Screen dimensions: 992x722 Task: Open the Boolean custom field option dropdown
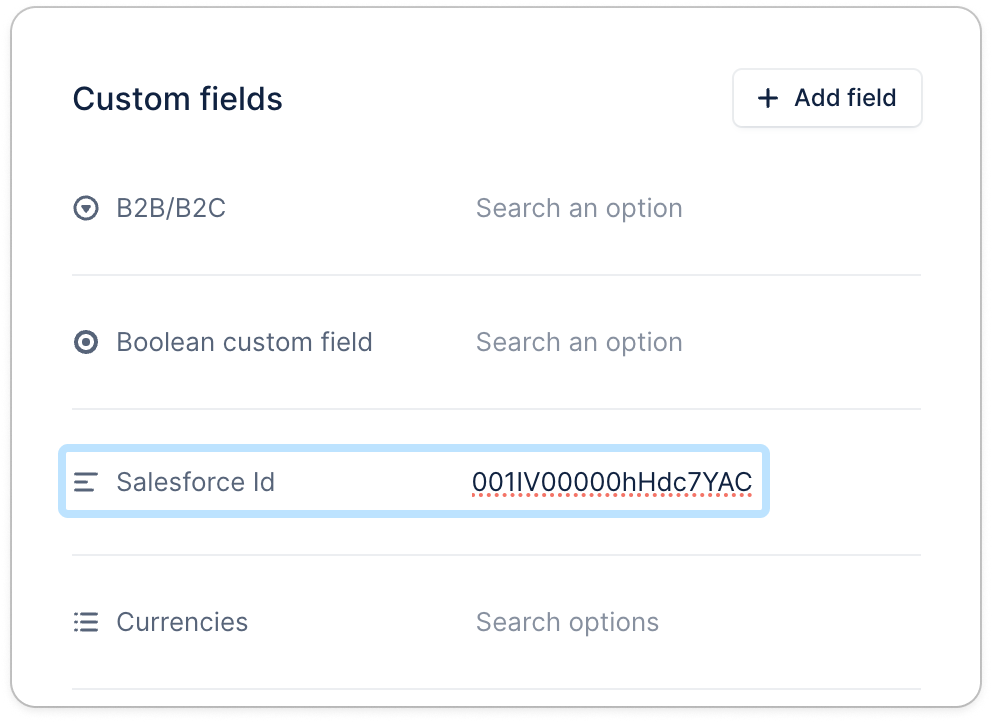pos(579,343)
